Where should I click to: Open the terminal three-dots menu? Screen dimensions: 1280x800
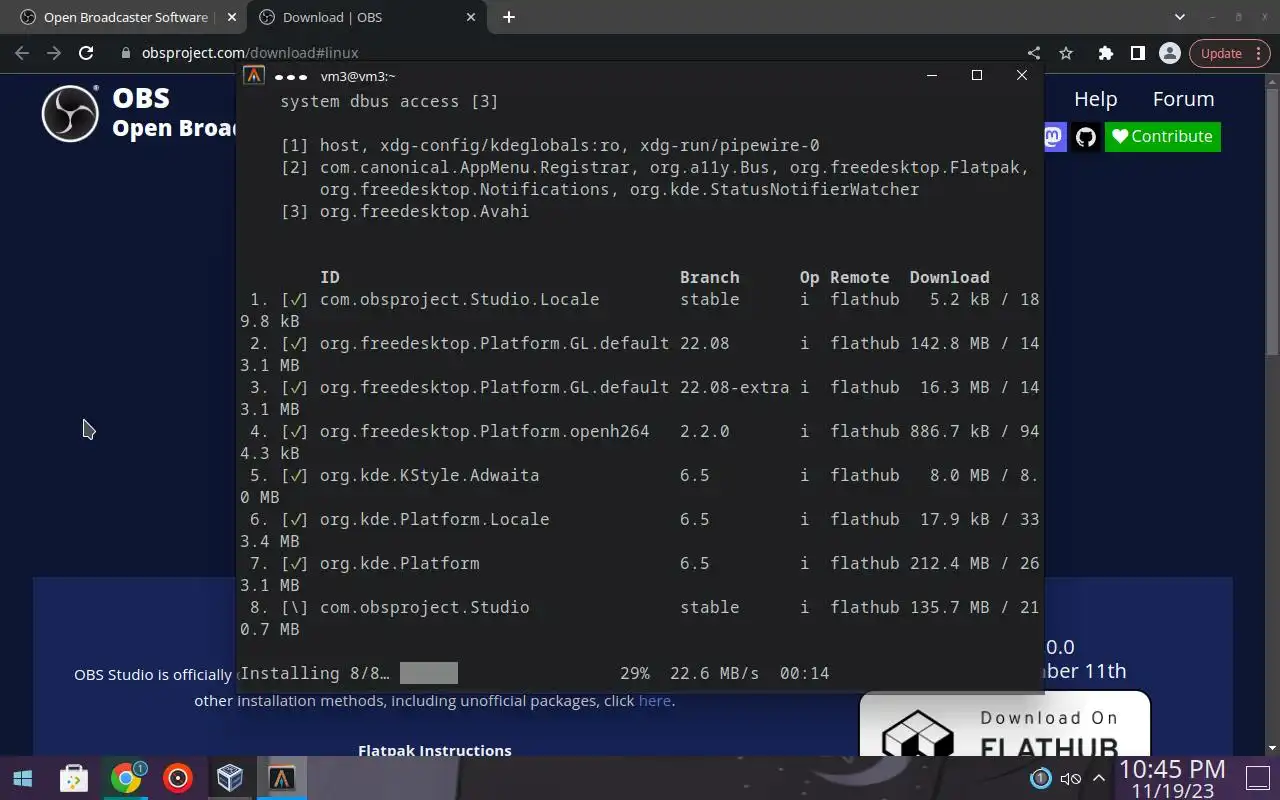291,76
